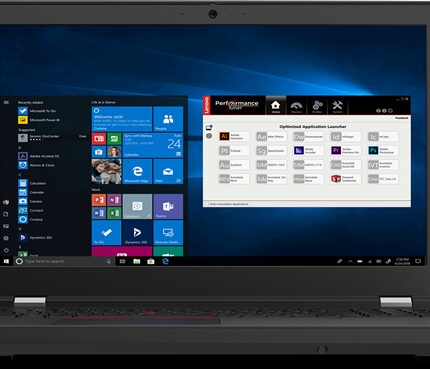Viewport: 430px width, 369px height.
Task: Open the Microsoft Edge tile
Action: [137, 171]
